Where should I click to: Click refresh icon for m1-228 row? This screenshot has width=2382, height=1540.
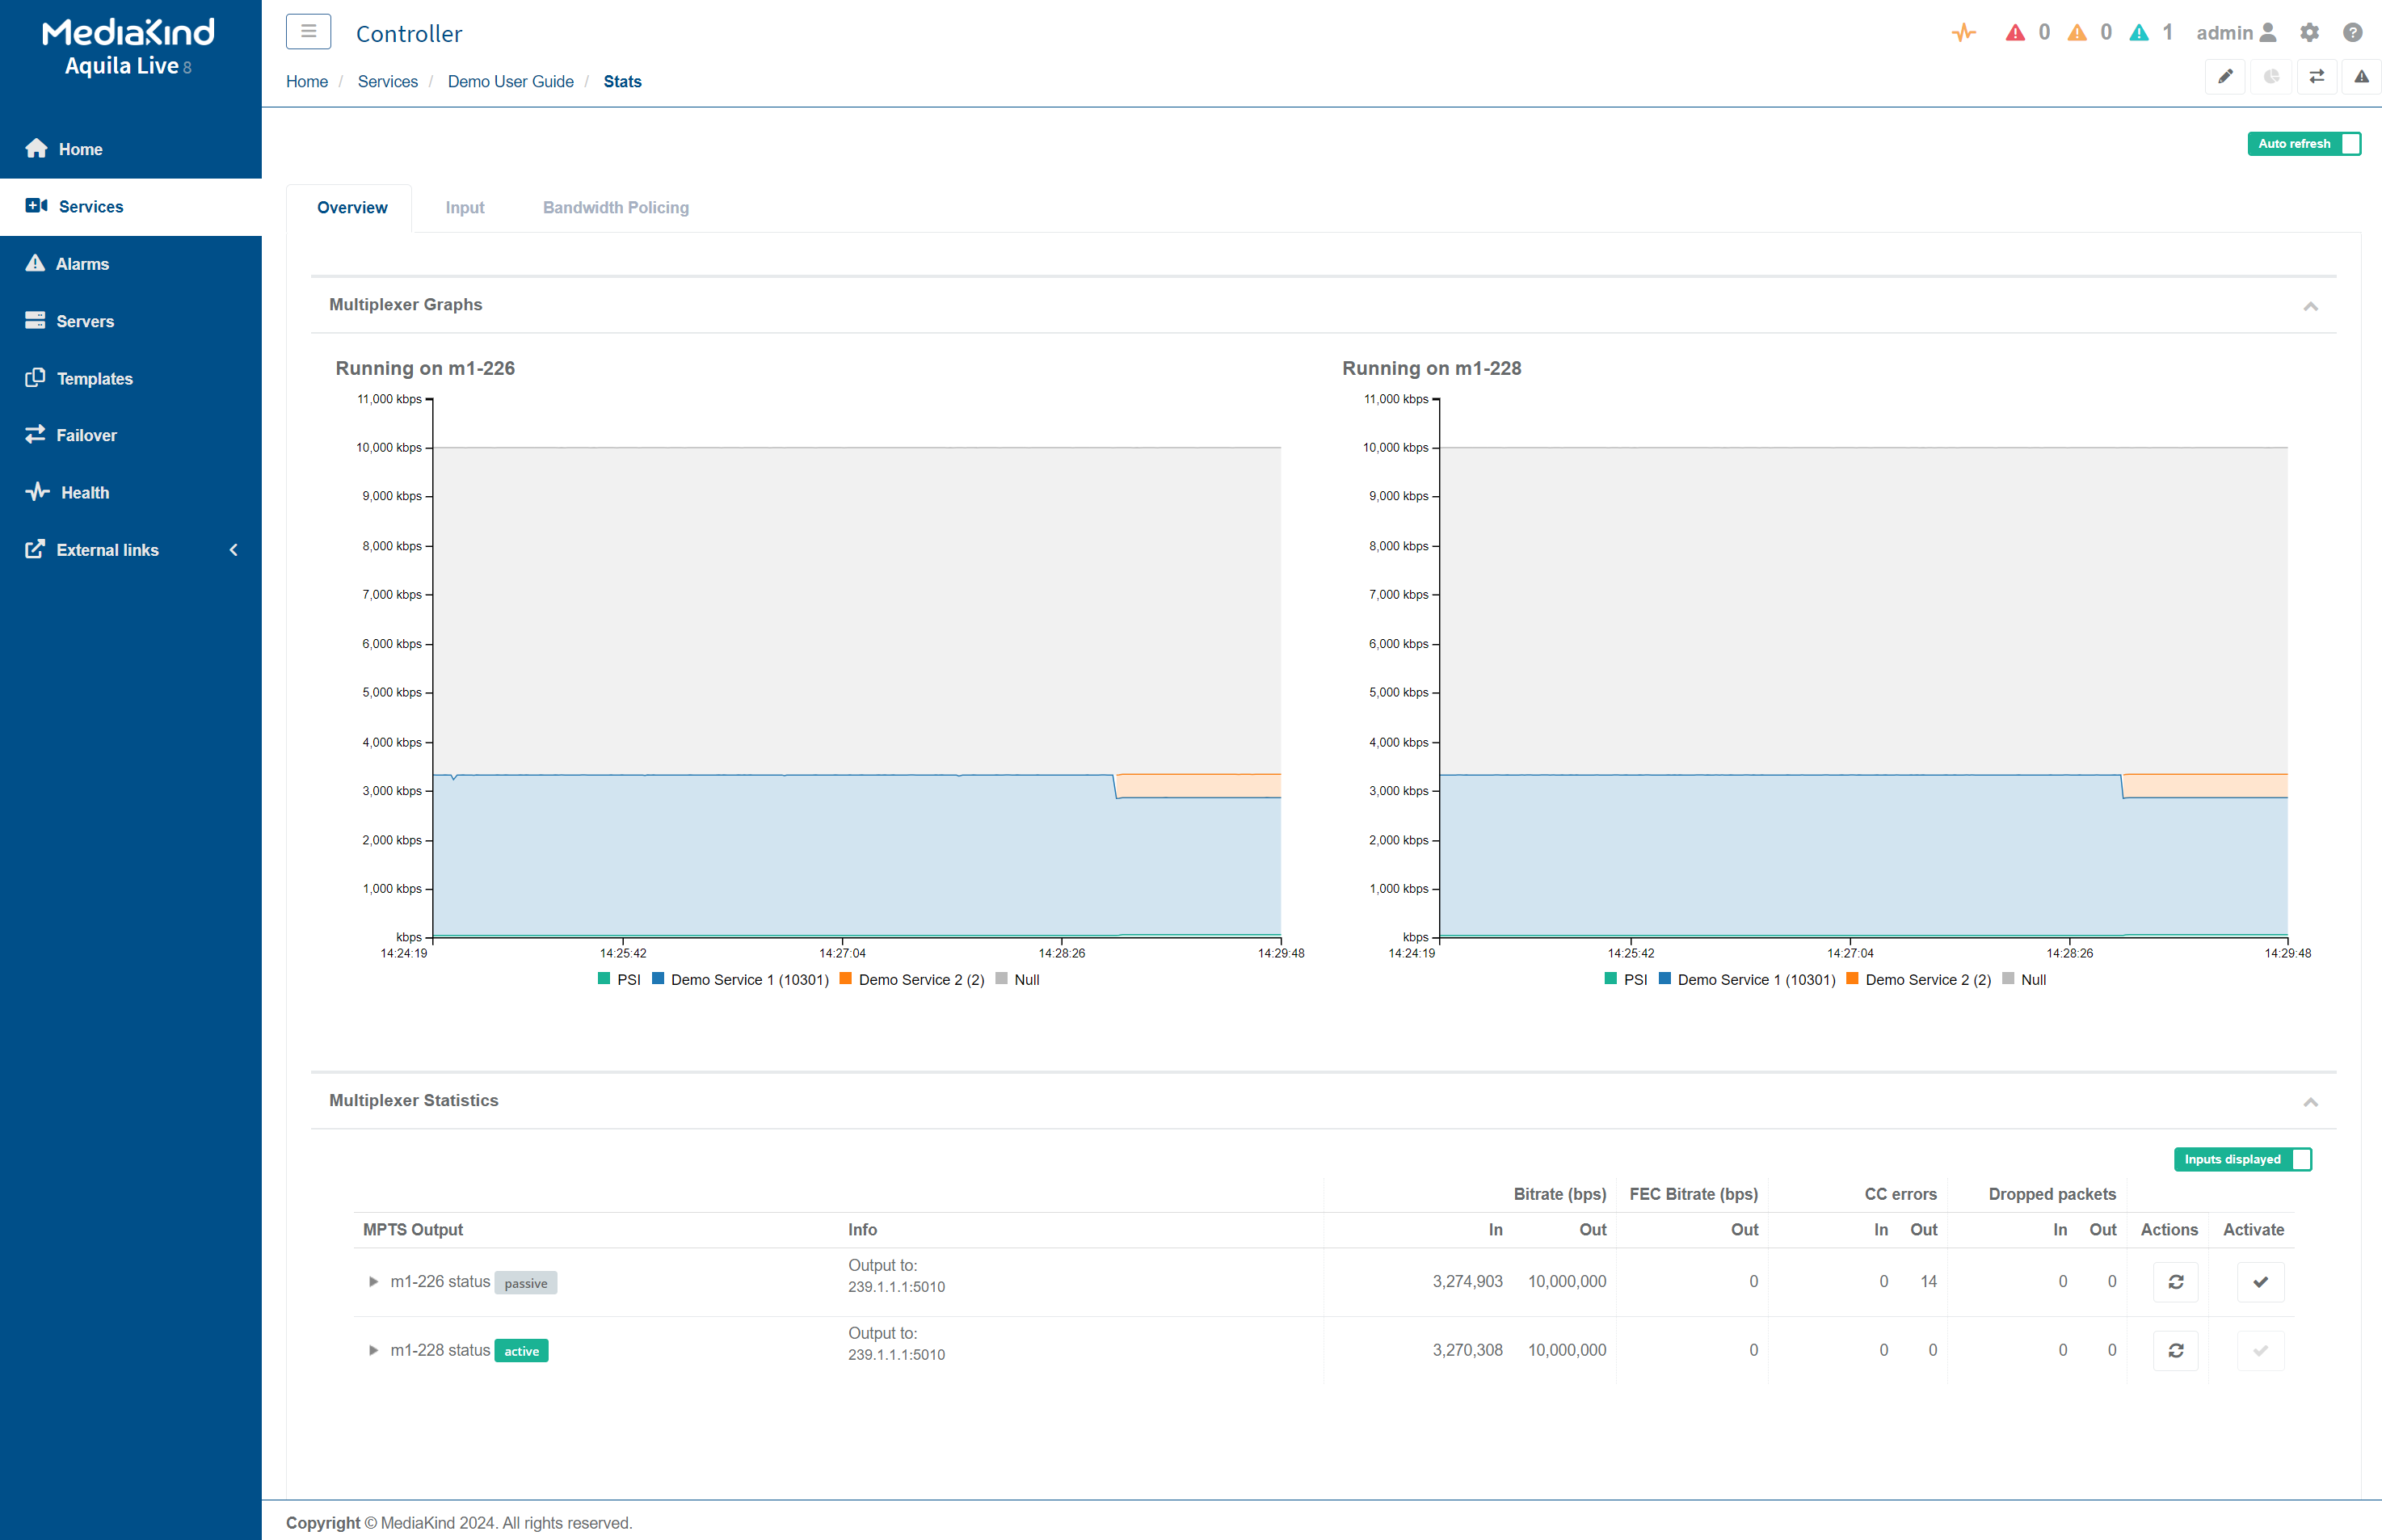click(x=2175, y=1351)
